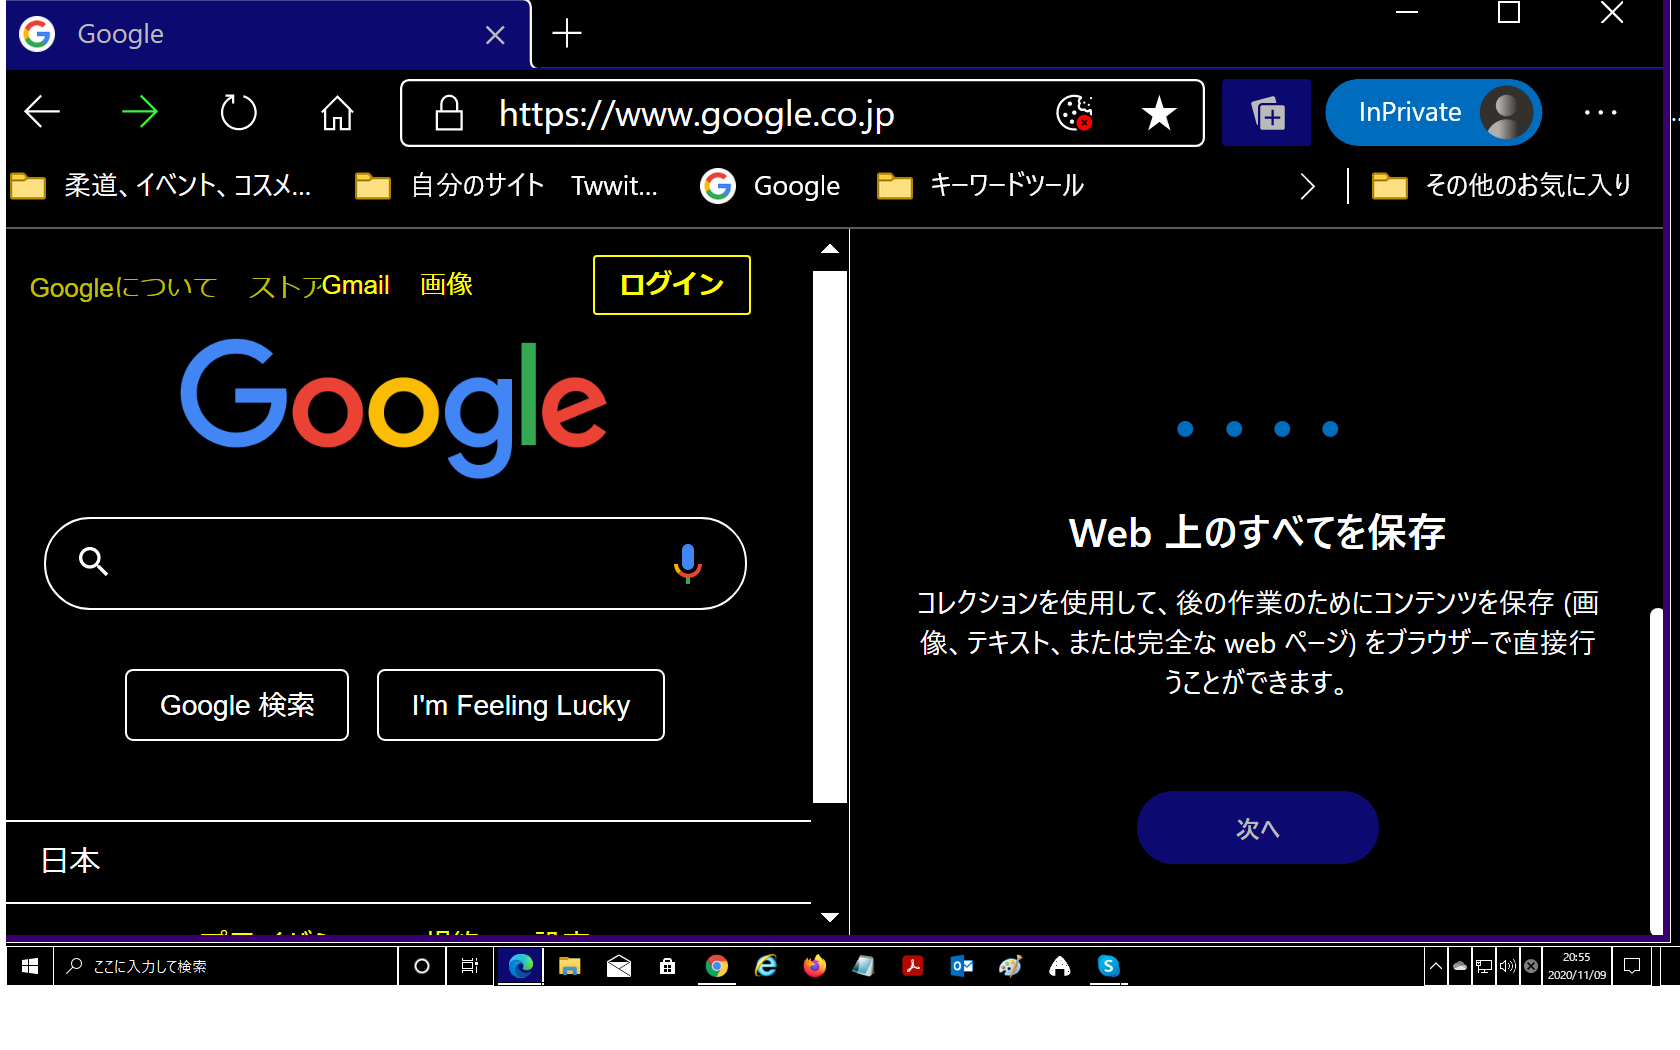This screenshot has height=1050, width=1680.
Task: Click the ログイン button
Action: coord(672,285)
